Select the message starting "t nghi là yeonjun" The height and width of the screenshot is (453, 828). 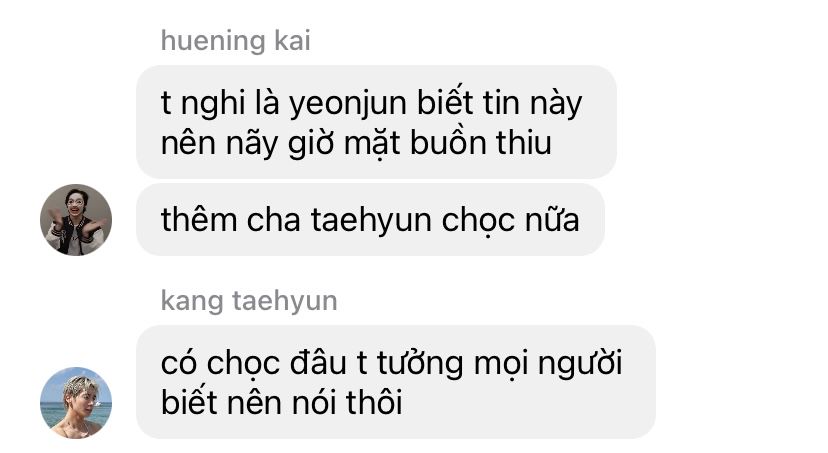377,122
